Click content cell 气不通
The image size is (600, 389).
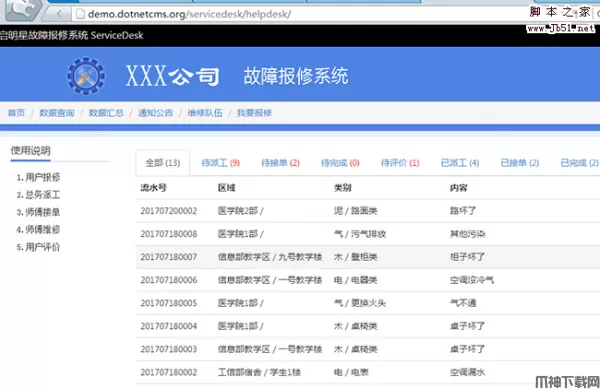point(463,303)
